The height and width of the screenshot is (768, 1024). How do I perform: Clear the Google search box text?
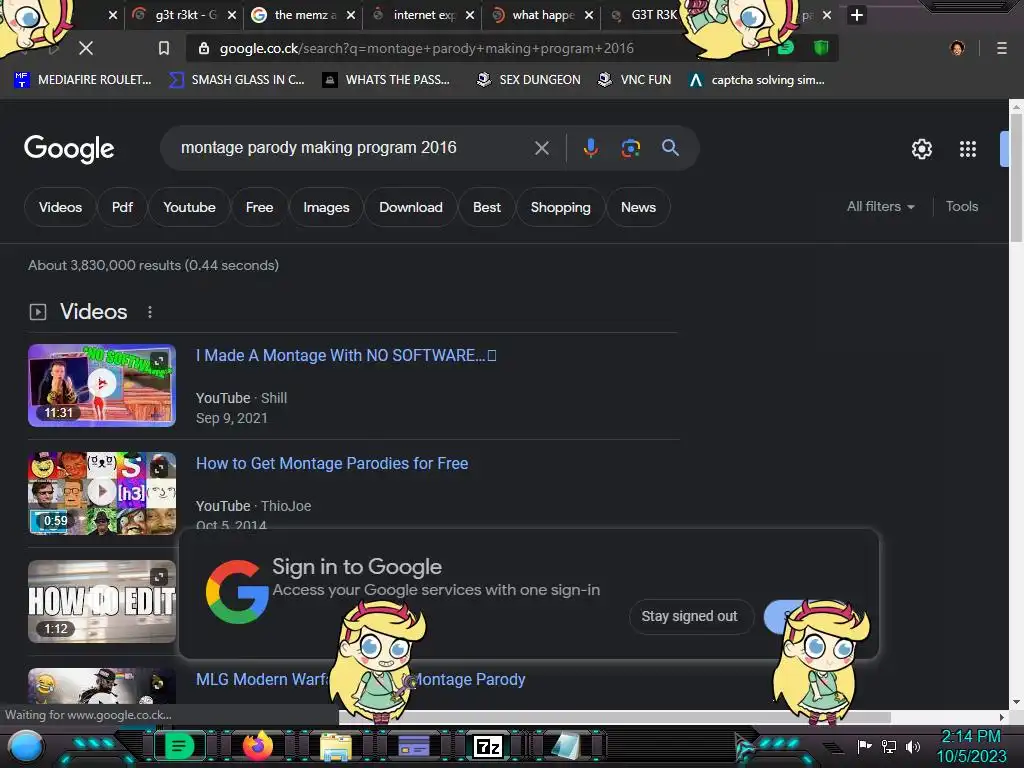tap(541, 148)
